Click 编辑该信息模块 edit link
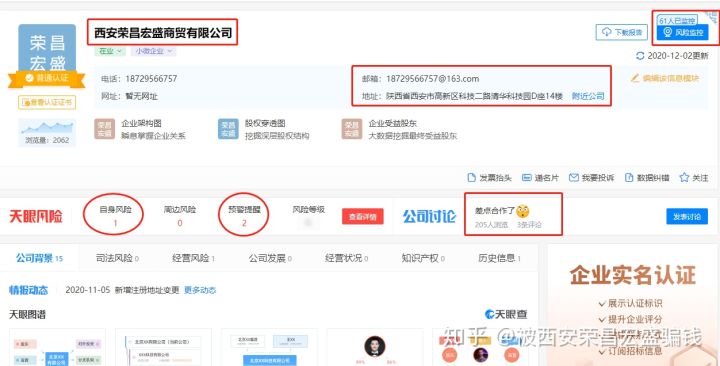Screen dimensions: 720x366 (665, 78)
